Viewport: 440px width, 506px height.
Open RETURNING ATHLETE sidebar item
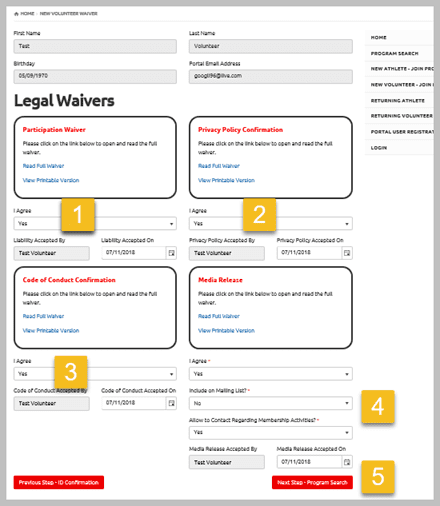[x=399, y=100]
